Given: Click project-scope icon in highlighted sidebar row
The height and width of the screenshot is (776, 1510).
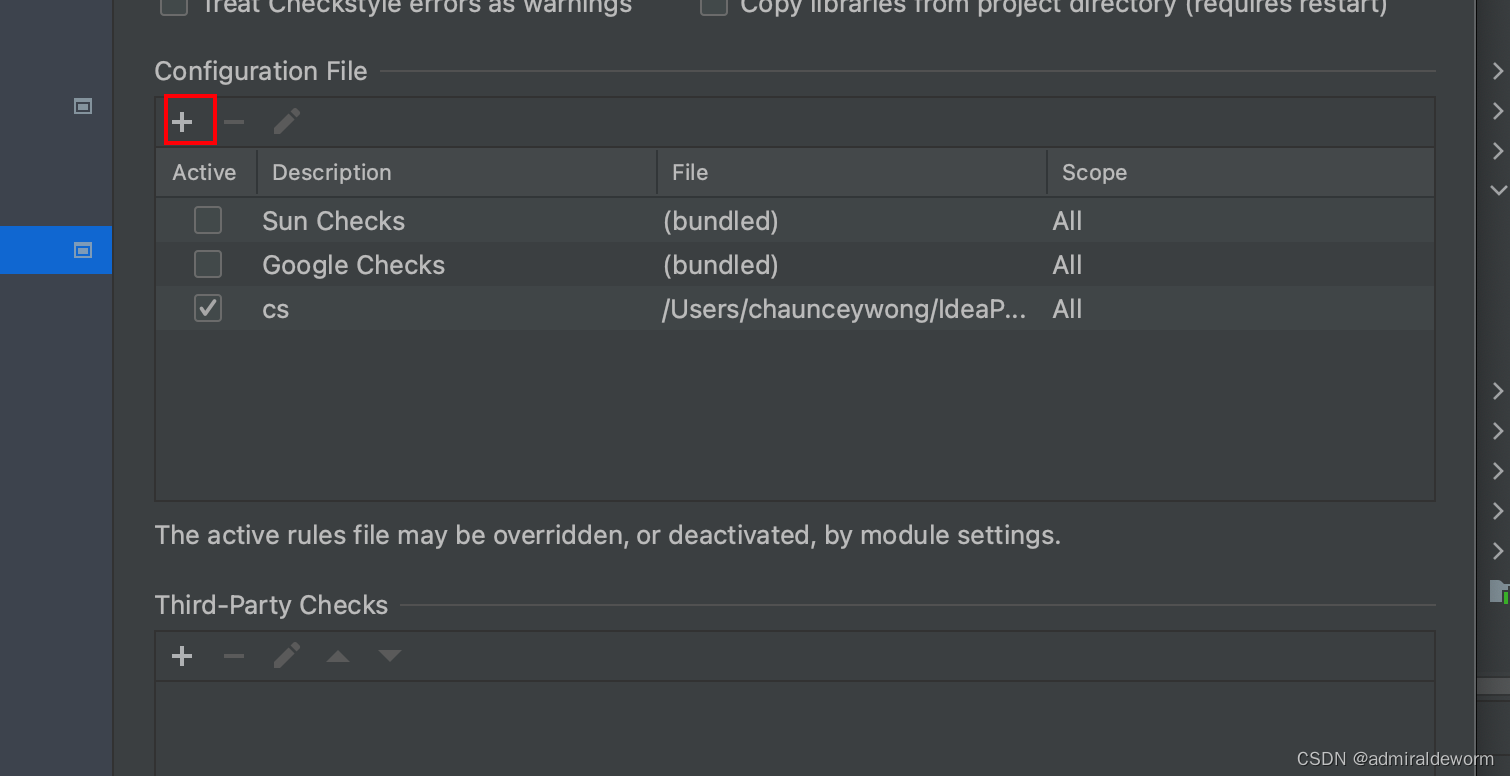Looking at the screenshot, I should [x=83, y=250].
